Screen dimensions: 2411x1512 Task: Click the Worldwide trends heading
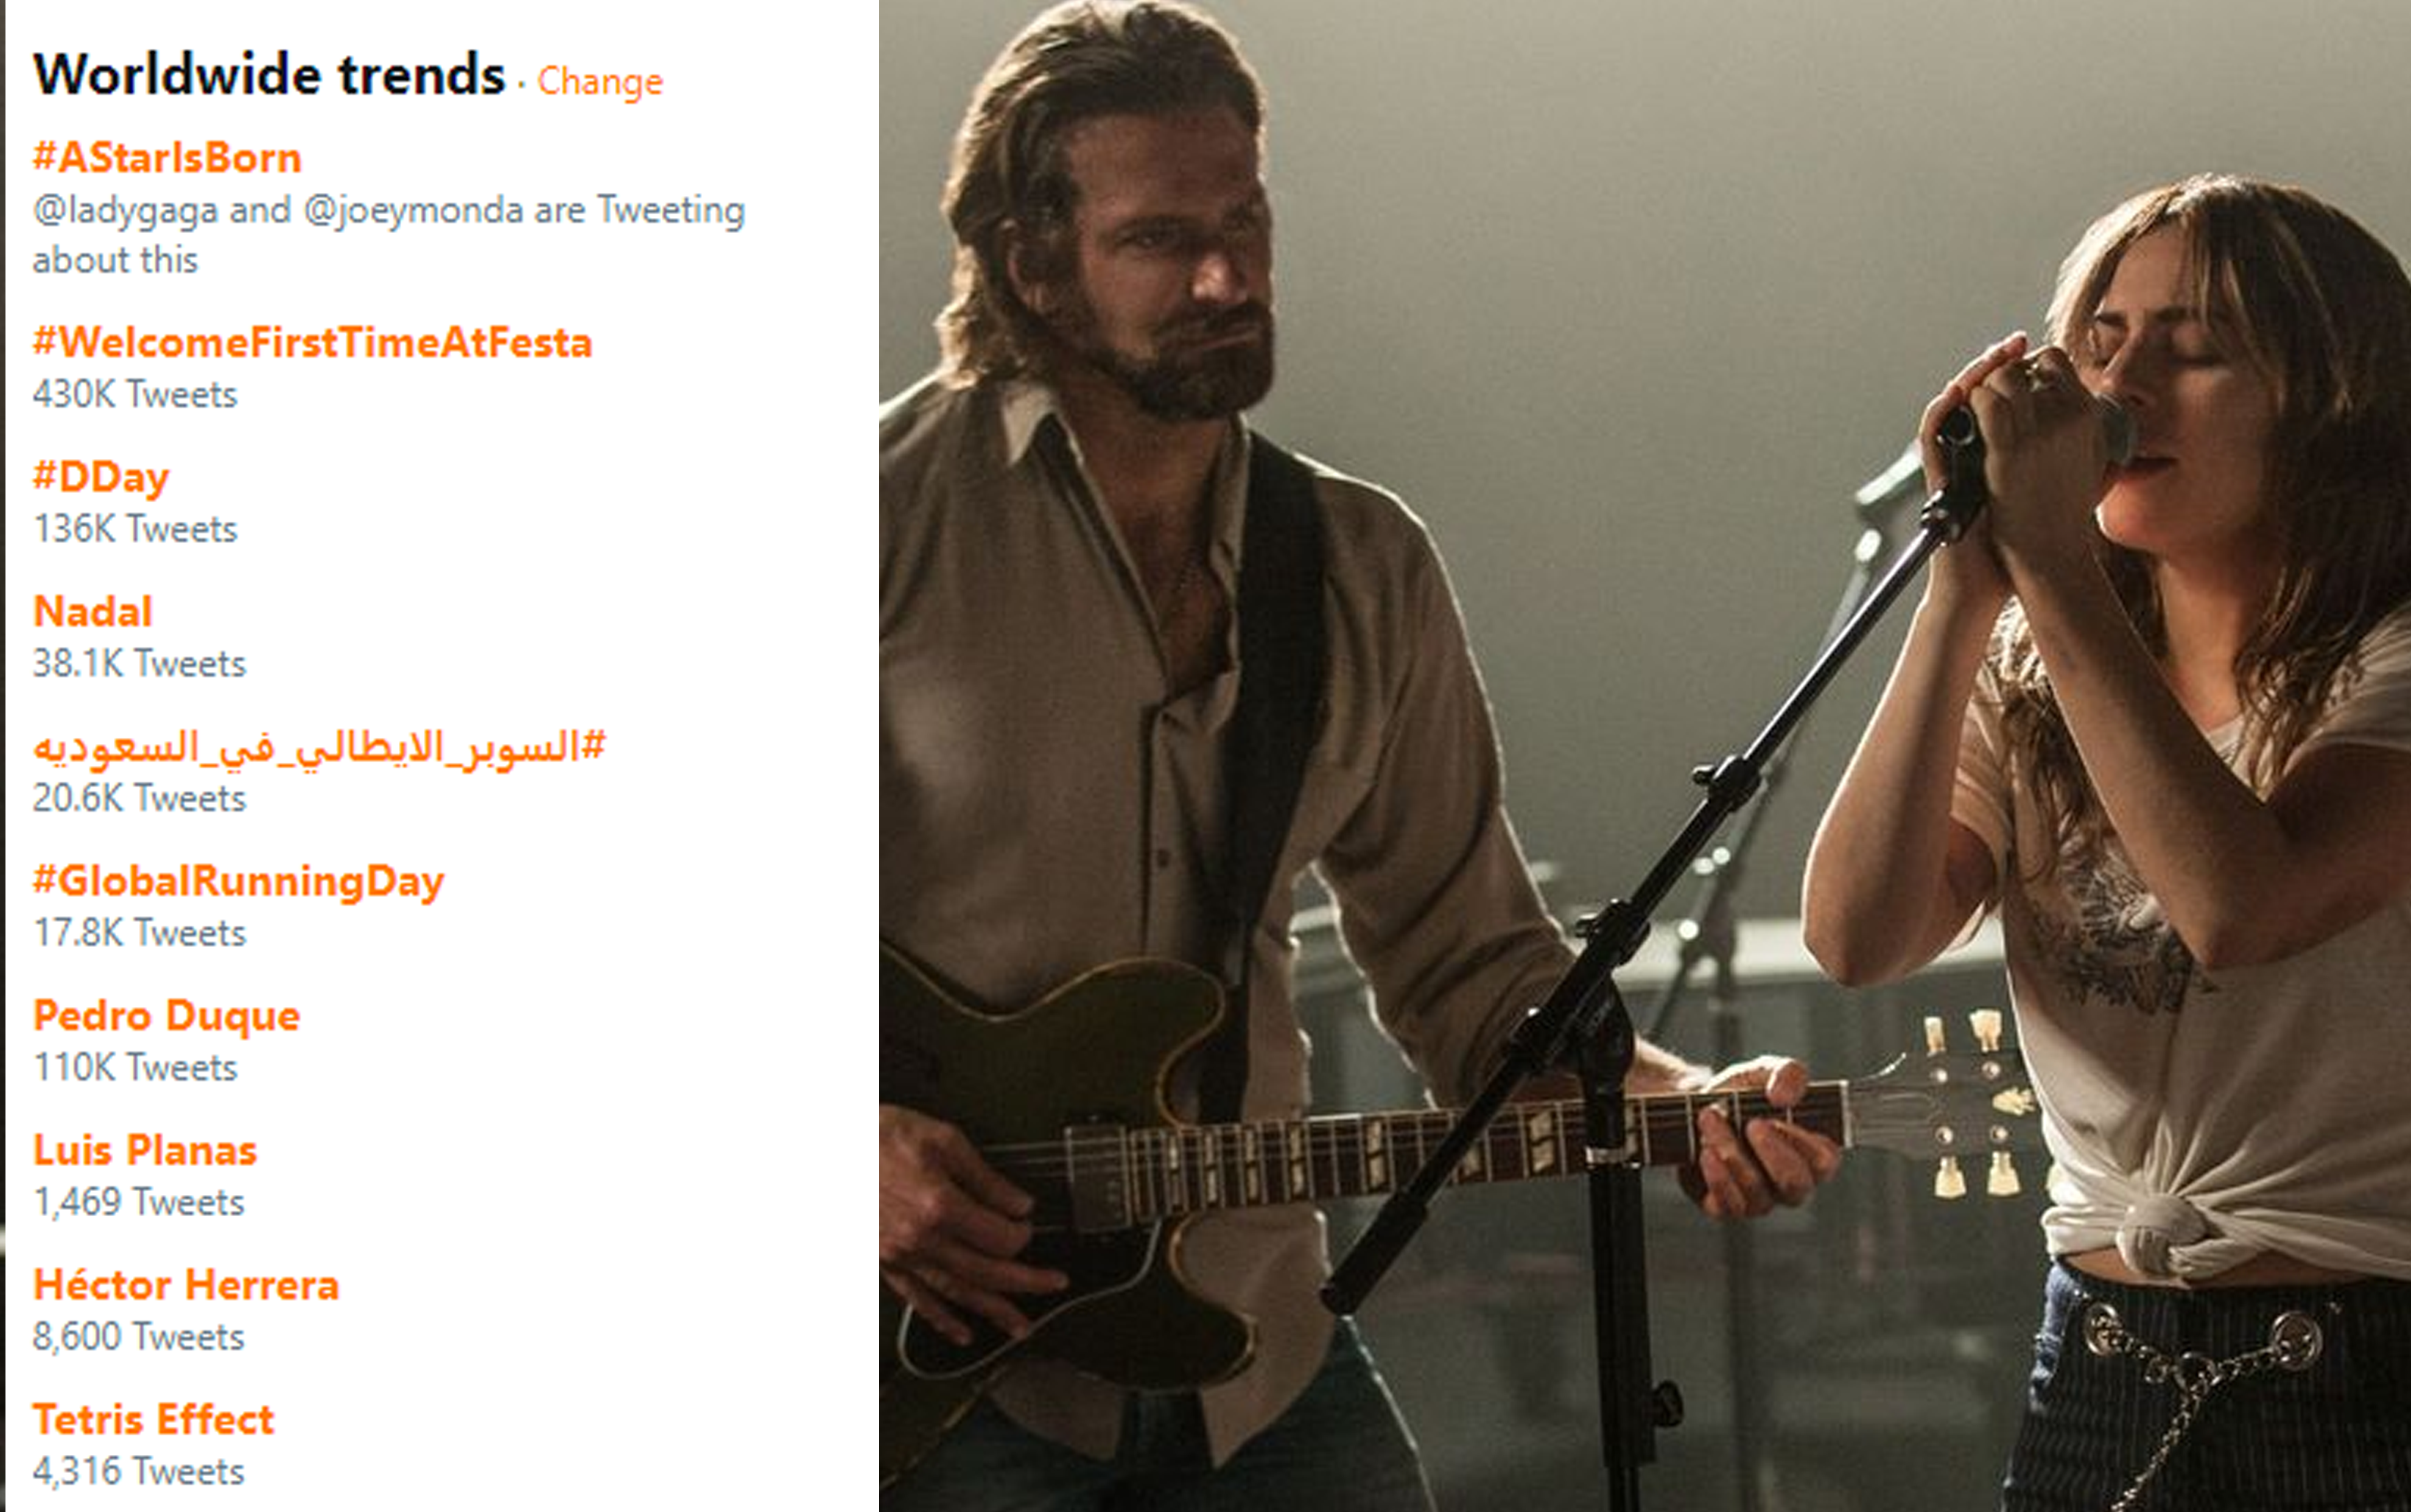(x=269, y=75)
